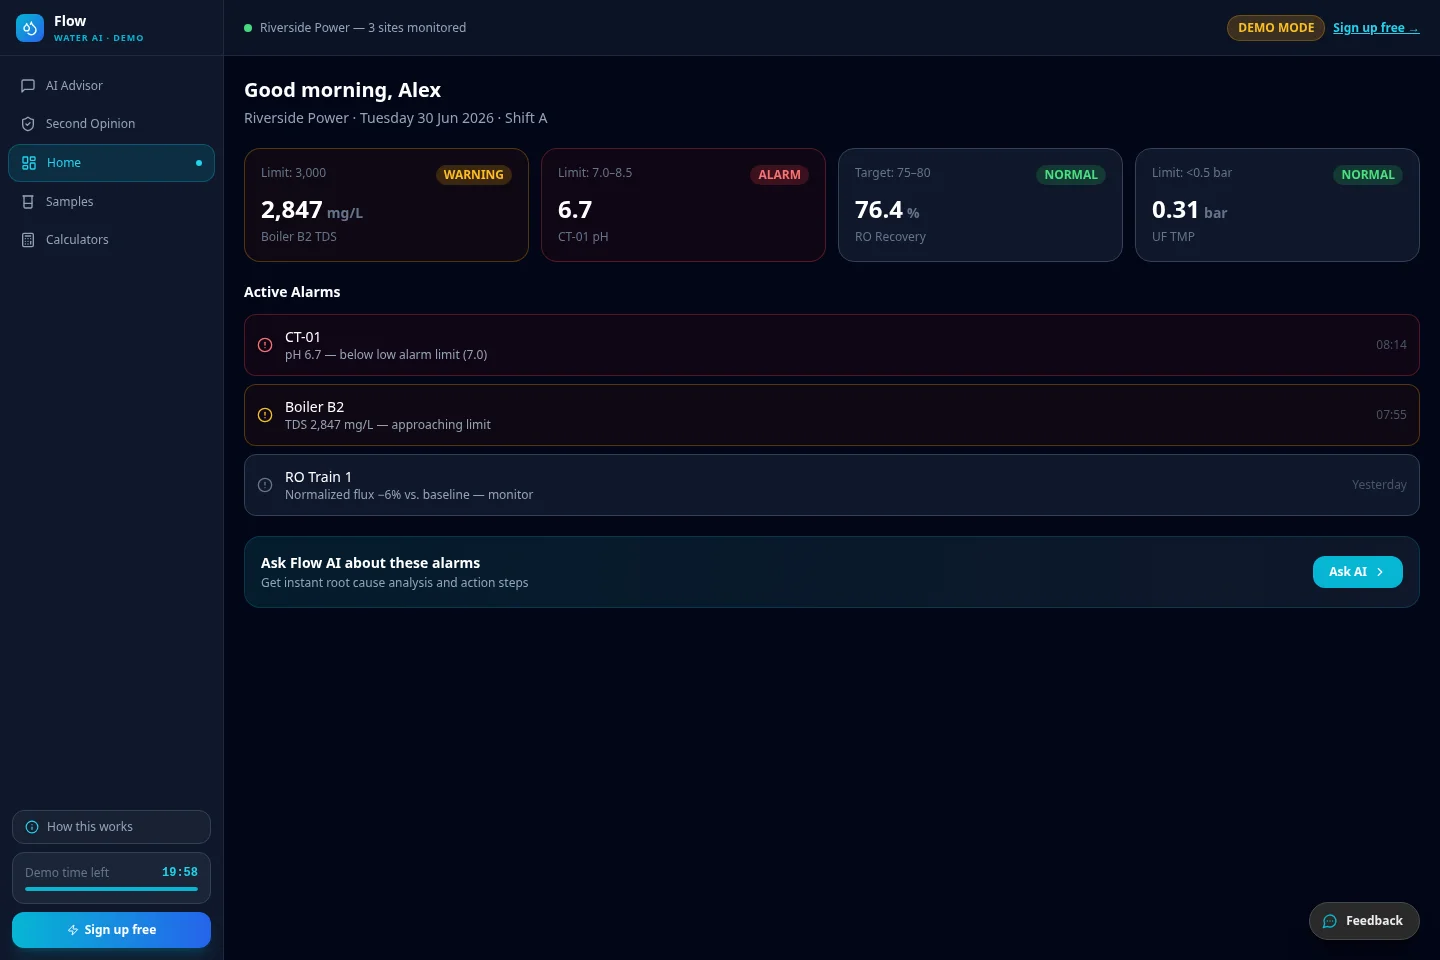Click the ALARM status badge
The height and width of the screenshot is (960, 1440).
coord(779,175)
